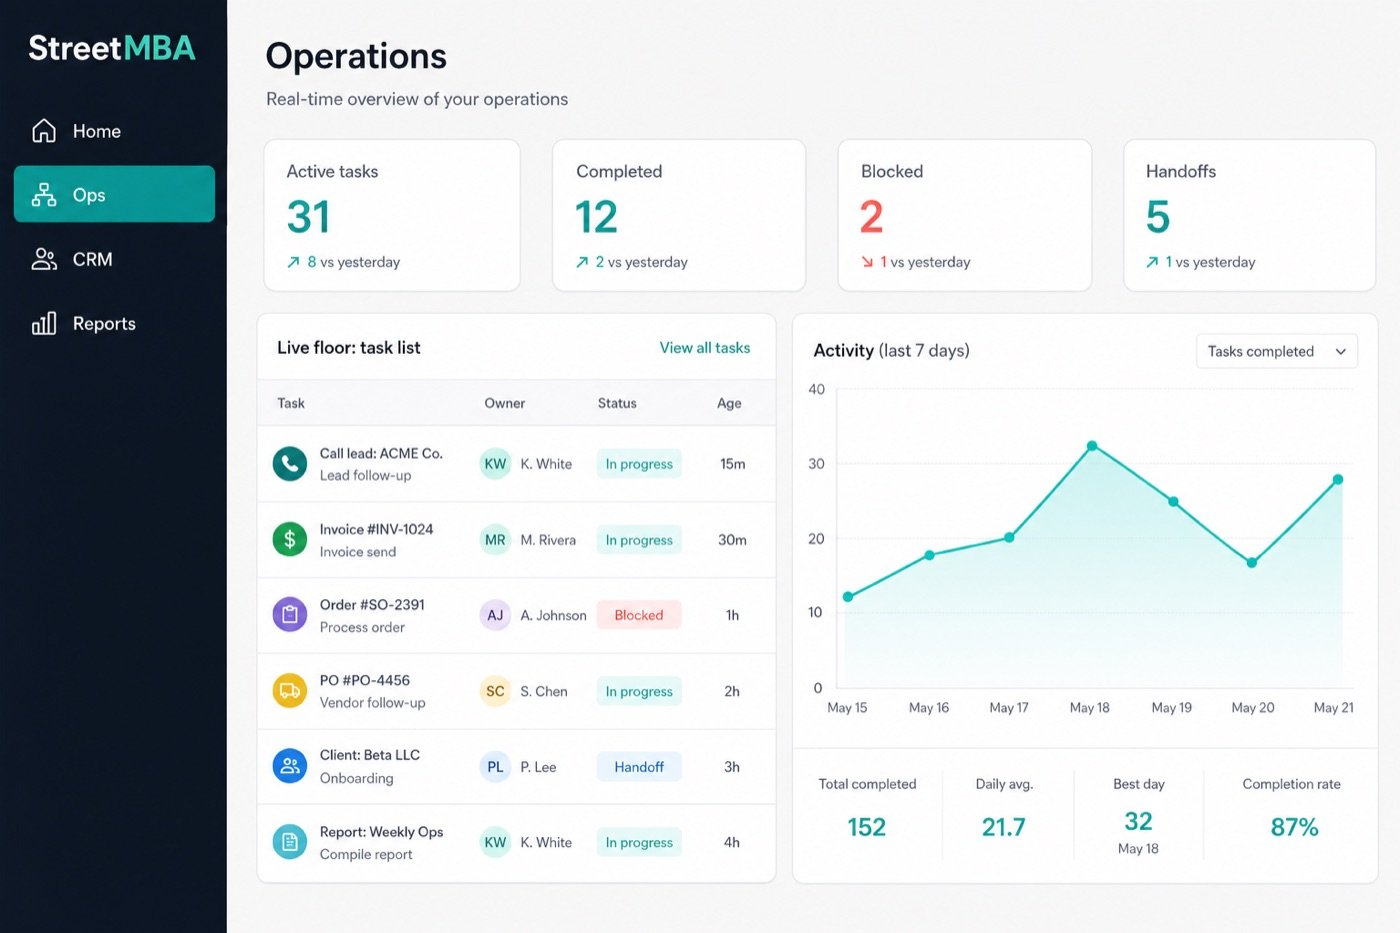Click AJ avatar for A. Johnson
The image size is (1400, 933).
pos(495,615)
